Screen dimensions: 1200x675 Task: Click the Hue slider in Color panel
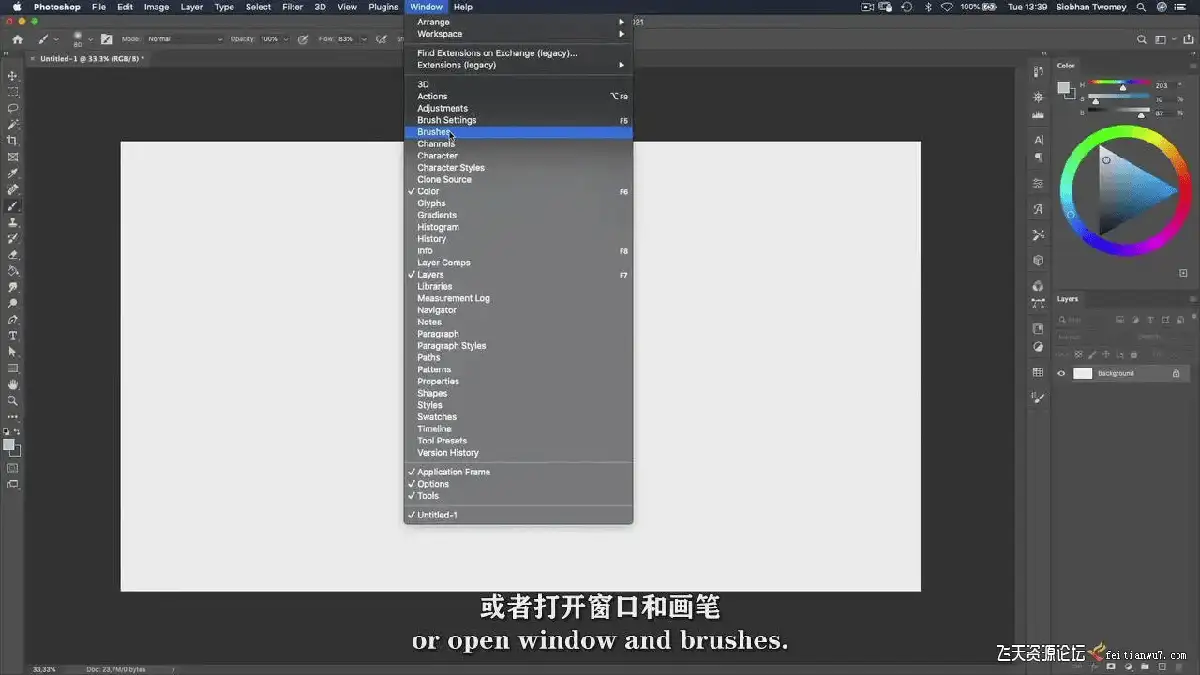(1122, 83)
